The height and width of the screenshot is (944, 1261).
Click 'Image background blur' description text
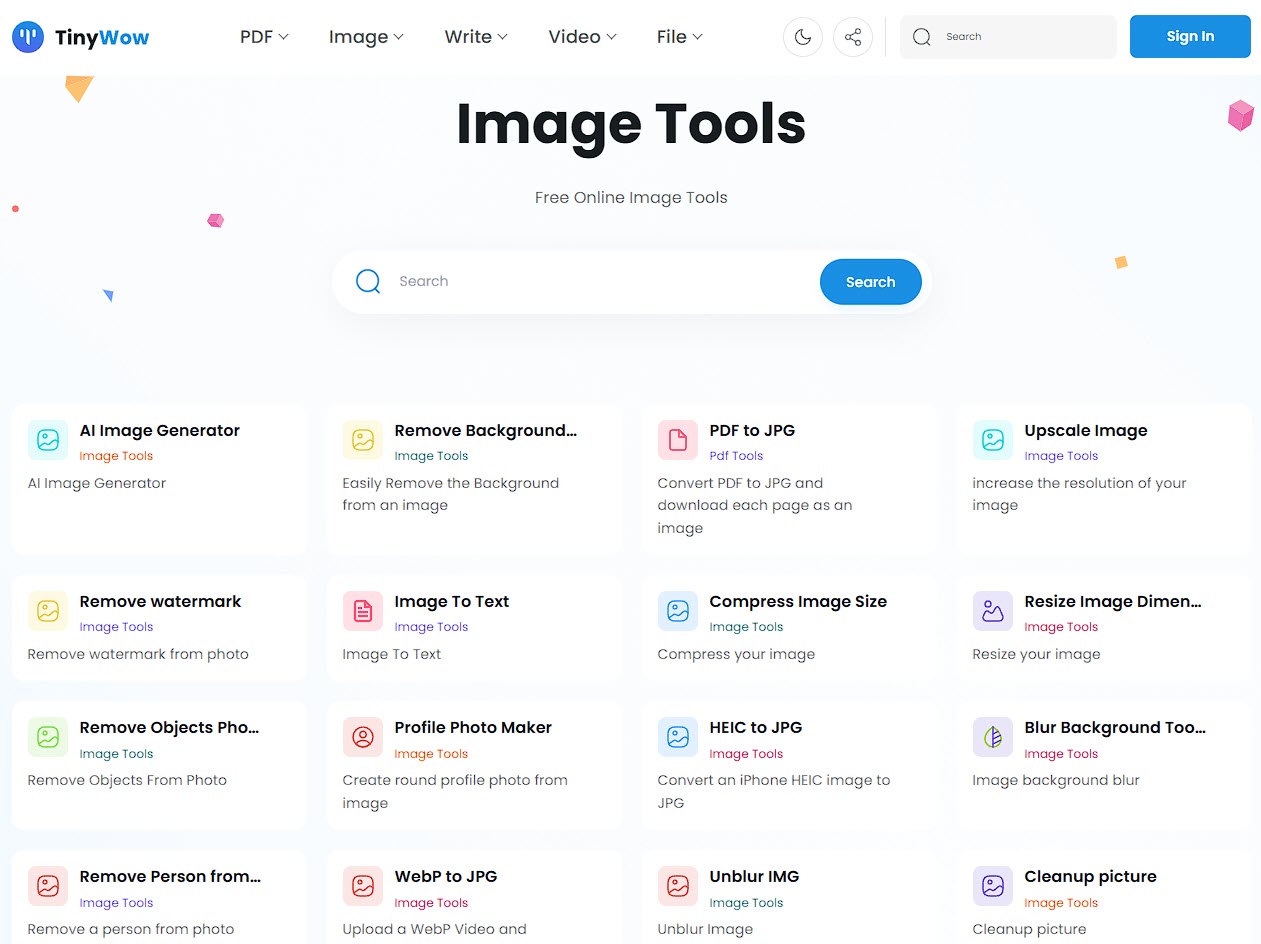pos(1056,780)
